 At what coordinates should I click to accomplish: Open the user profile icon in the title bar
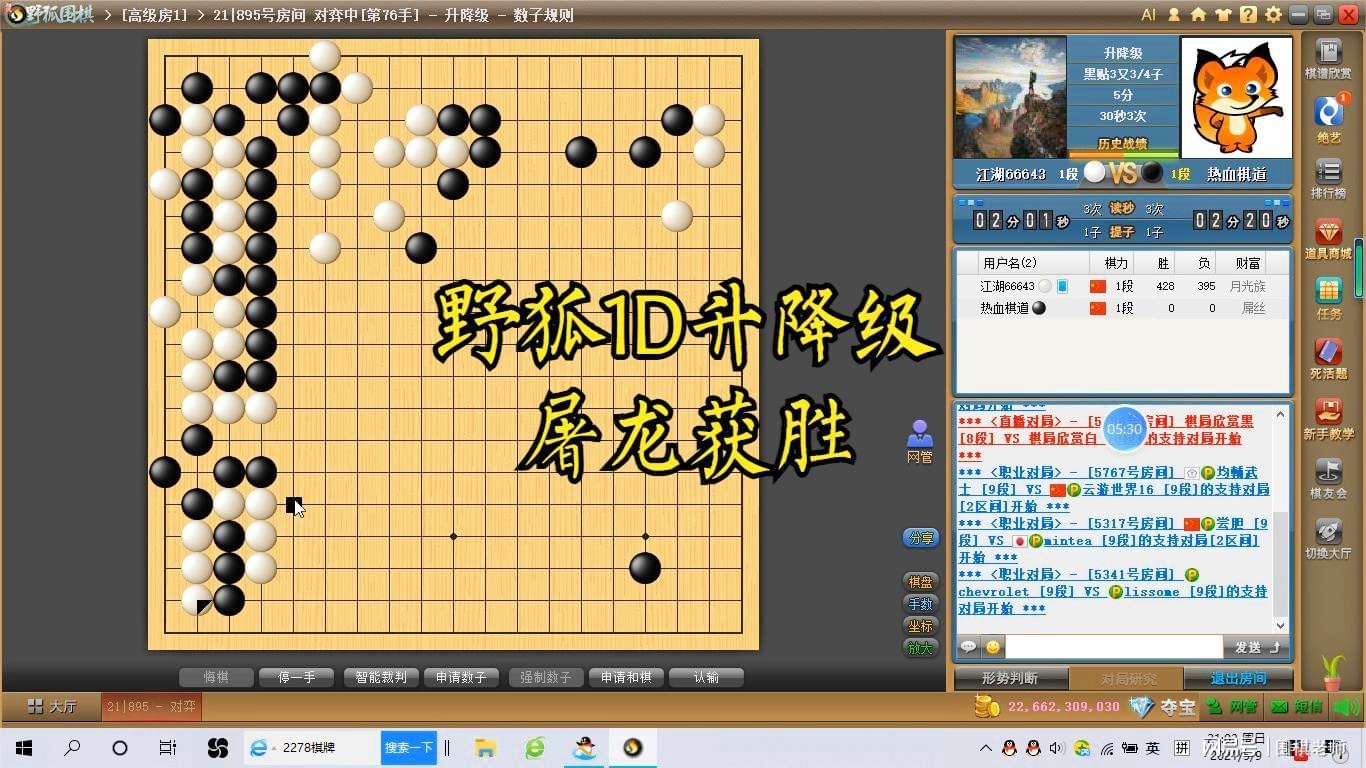(x=1174, y=15)
